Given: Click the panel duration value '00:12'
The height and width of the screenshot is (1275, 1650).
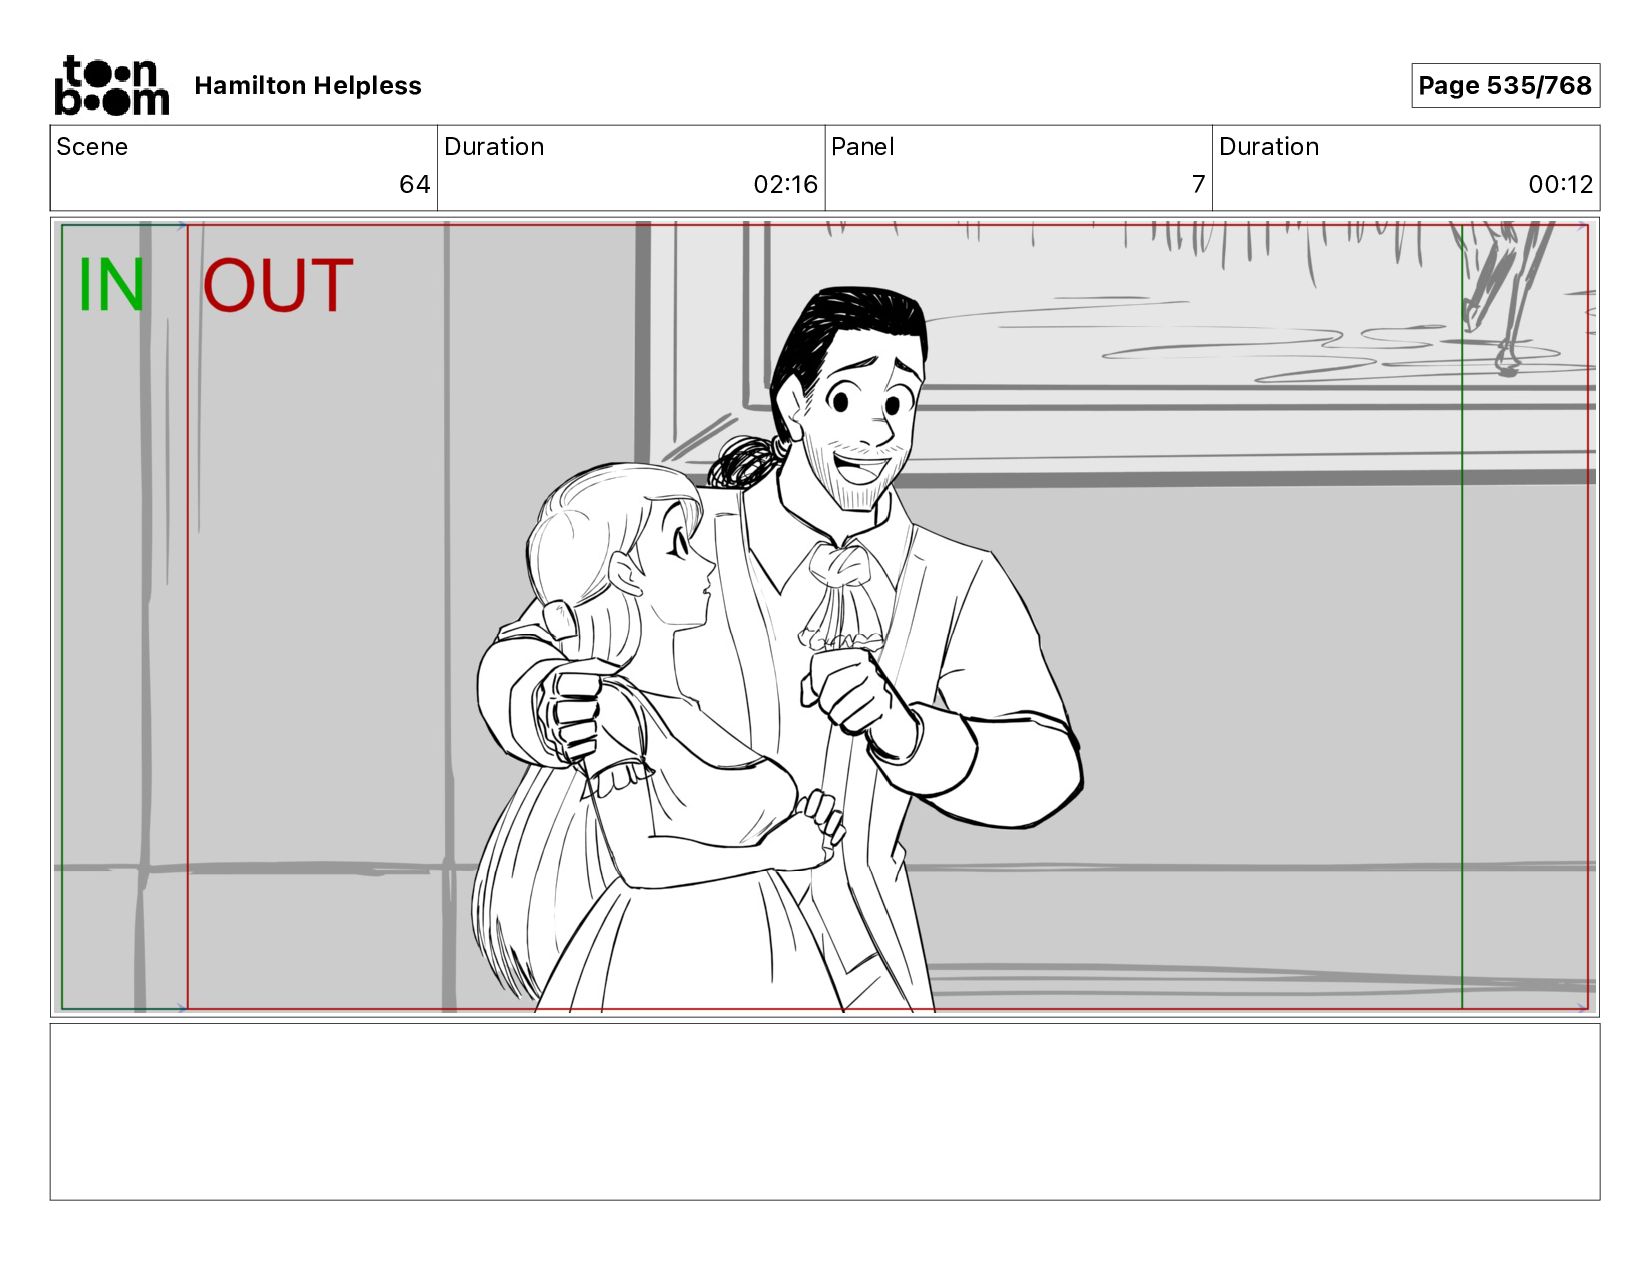Looking at the screenshot, I should pos(1560,184).
